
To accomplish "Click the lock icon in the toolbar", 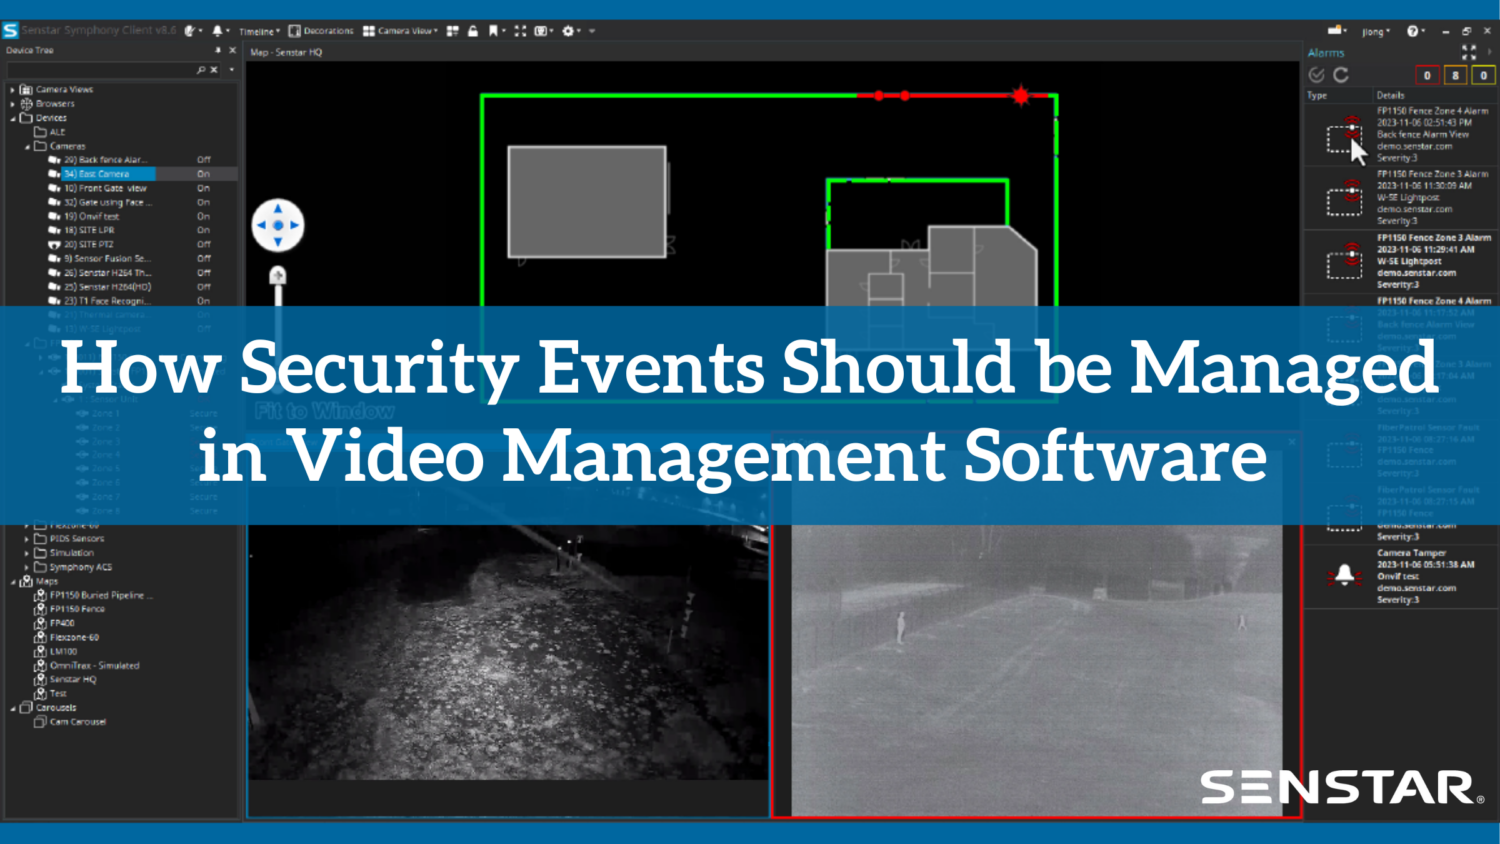I will click(473, 31).
